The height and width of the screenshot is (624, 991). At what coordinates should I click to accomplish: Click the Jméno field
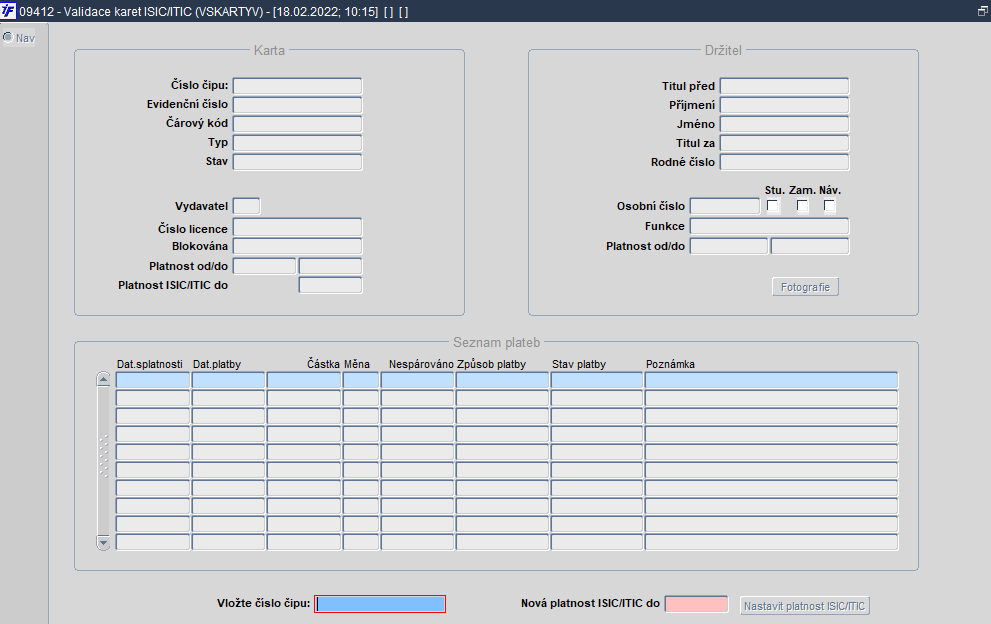pyautogui.click(x=784, y=124)
